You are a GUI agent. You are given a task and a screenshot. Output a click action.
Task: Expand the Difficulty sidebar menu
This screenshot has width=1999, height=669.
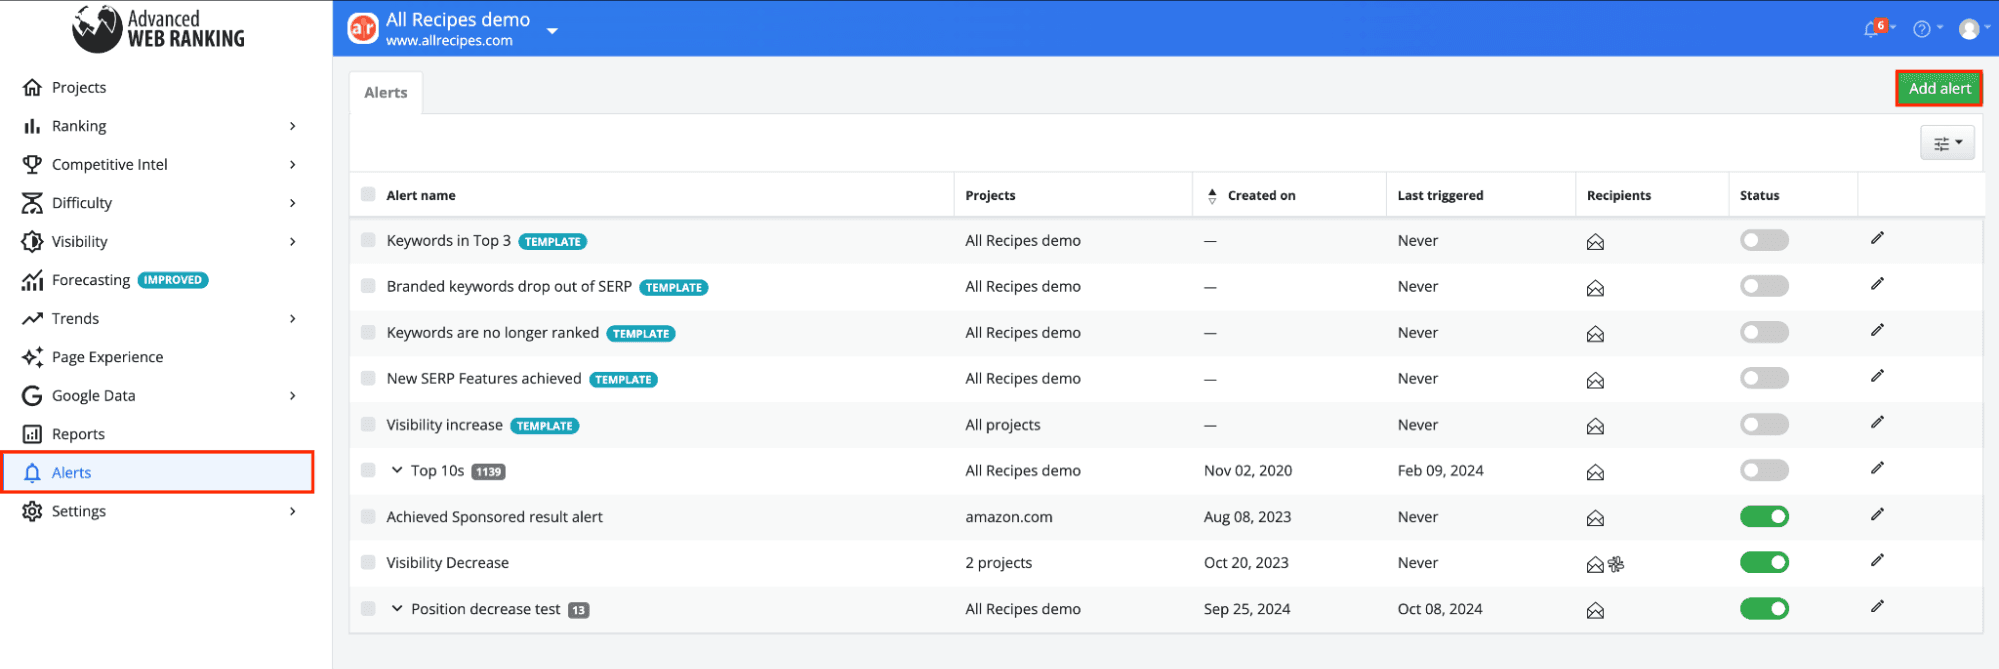(x=292, y=203)
